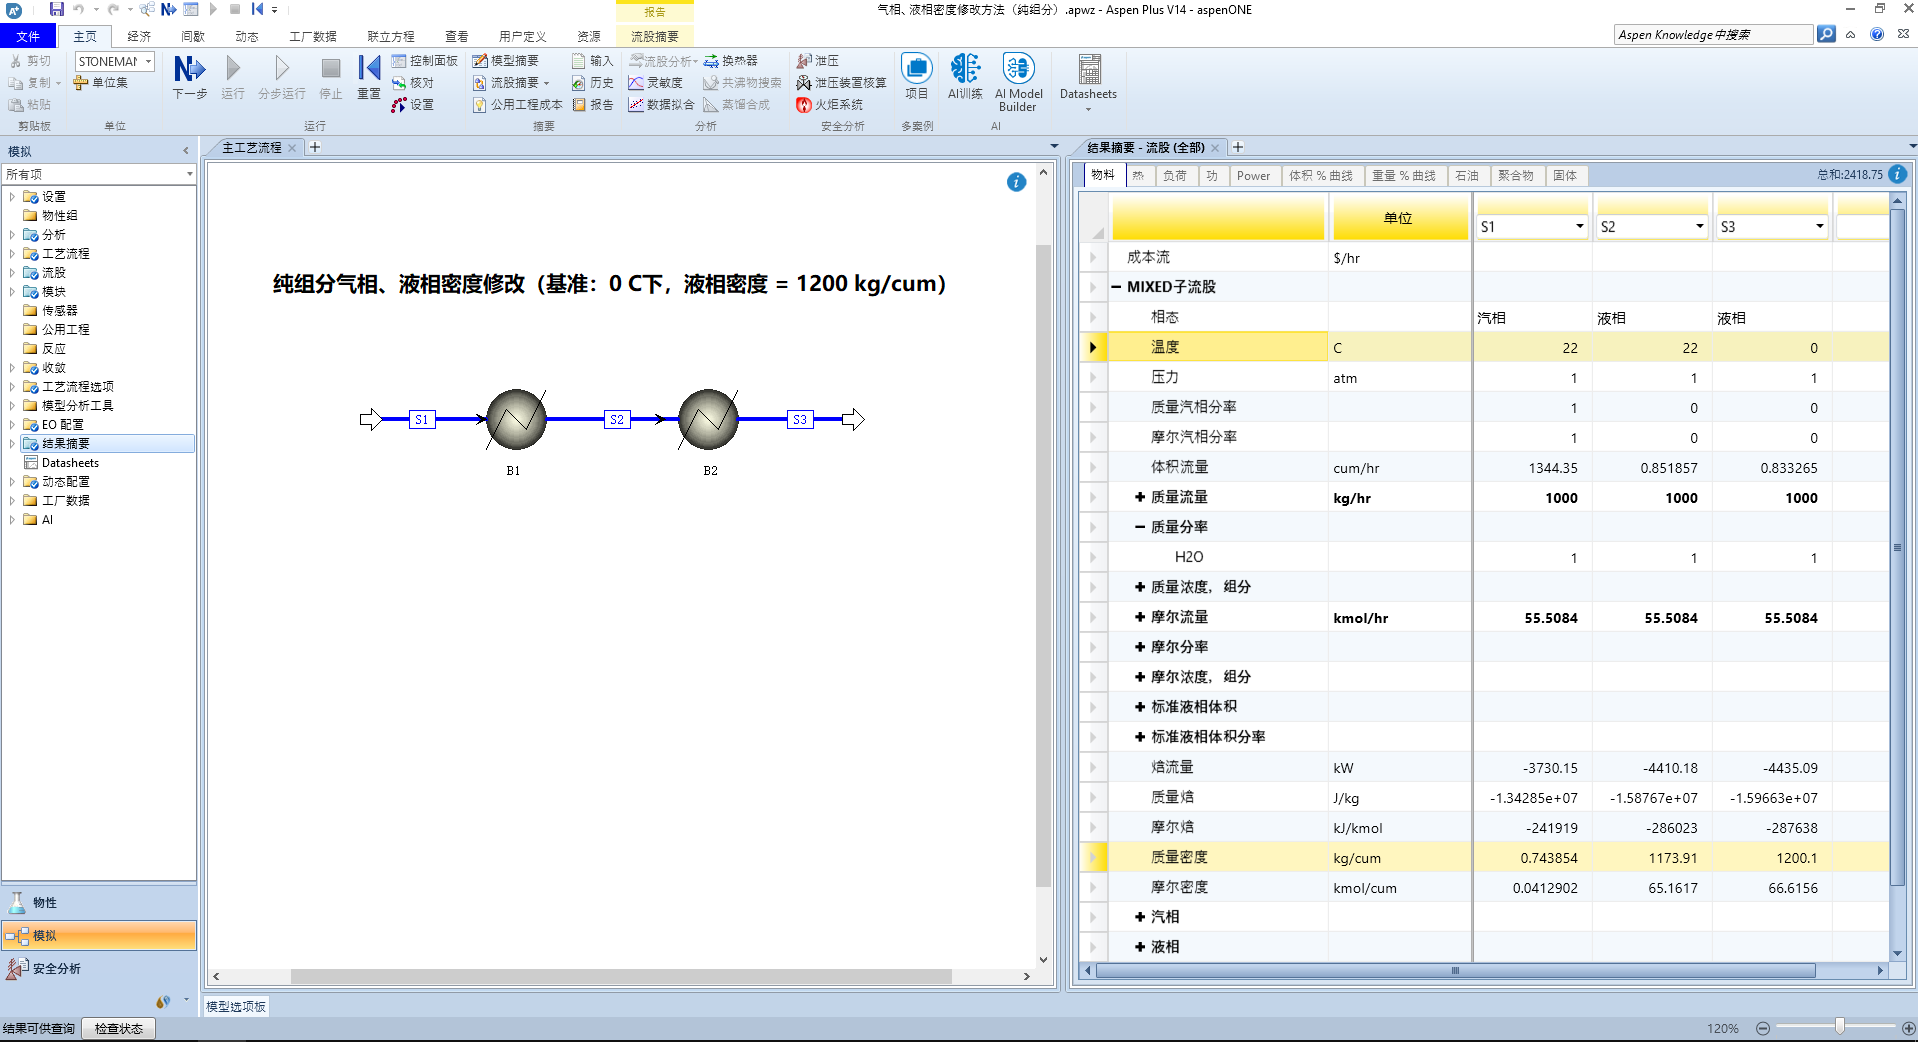Click the 模型选项板 tab at bottom

click(x=236, y=1006)
